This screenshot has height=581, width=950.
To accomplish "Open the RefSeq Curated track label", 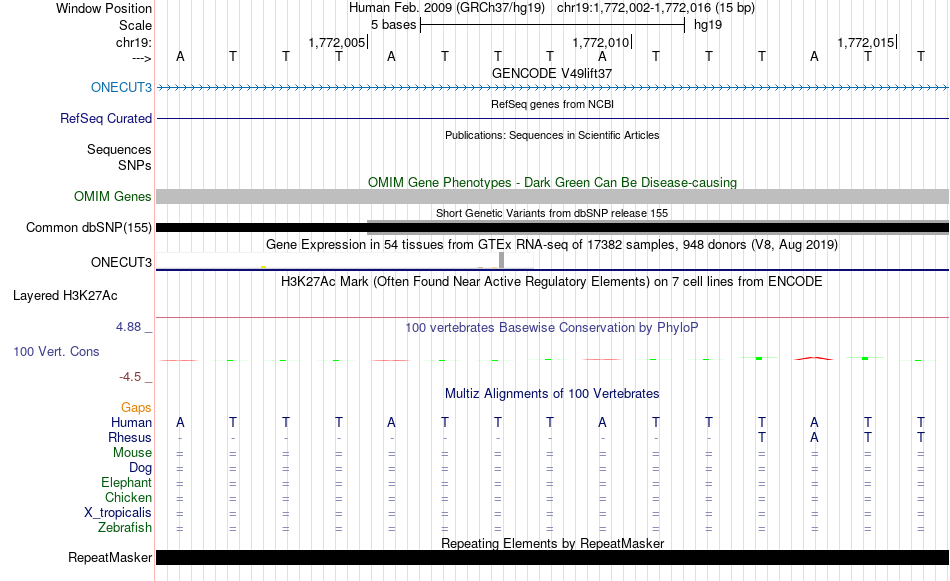I will point(106,118).
